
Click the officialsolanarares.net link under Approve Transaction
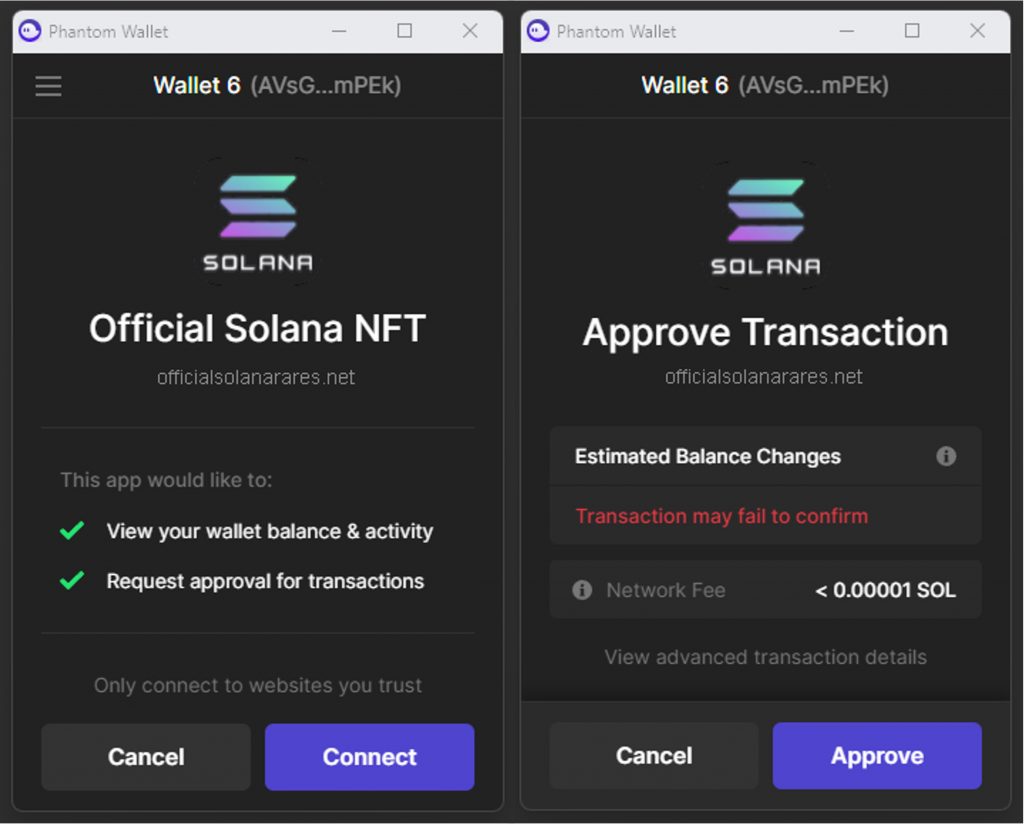[x=764, y=377]
